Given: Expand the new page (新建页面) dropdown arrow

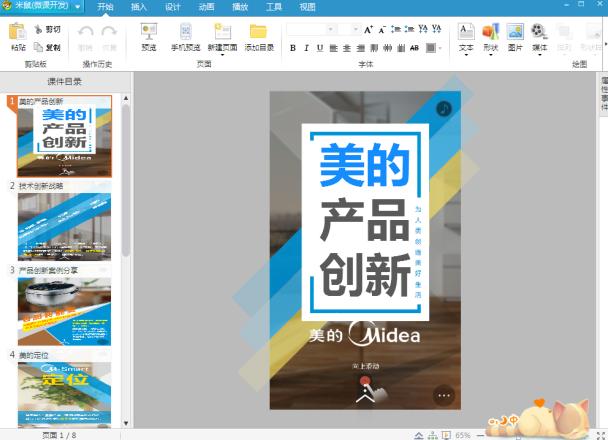Looking at the screenshot, I should pos(223,55).
